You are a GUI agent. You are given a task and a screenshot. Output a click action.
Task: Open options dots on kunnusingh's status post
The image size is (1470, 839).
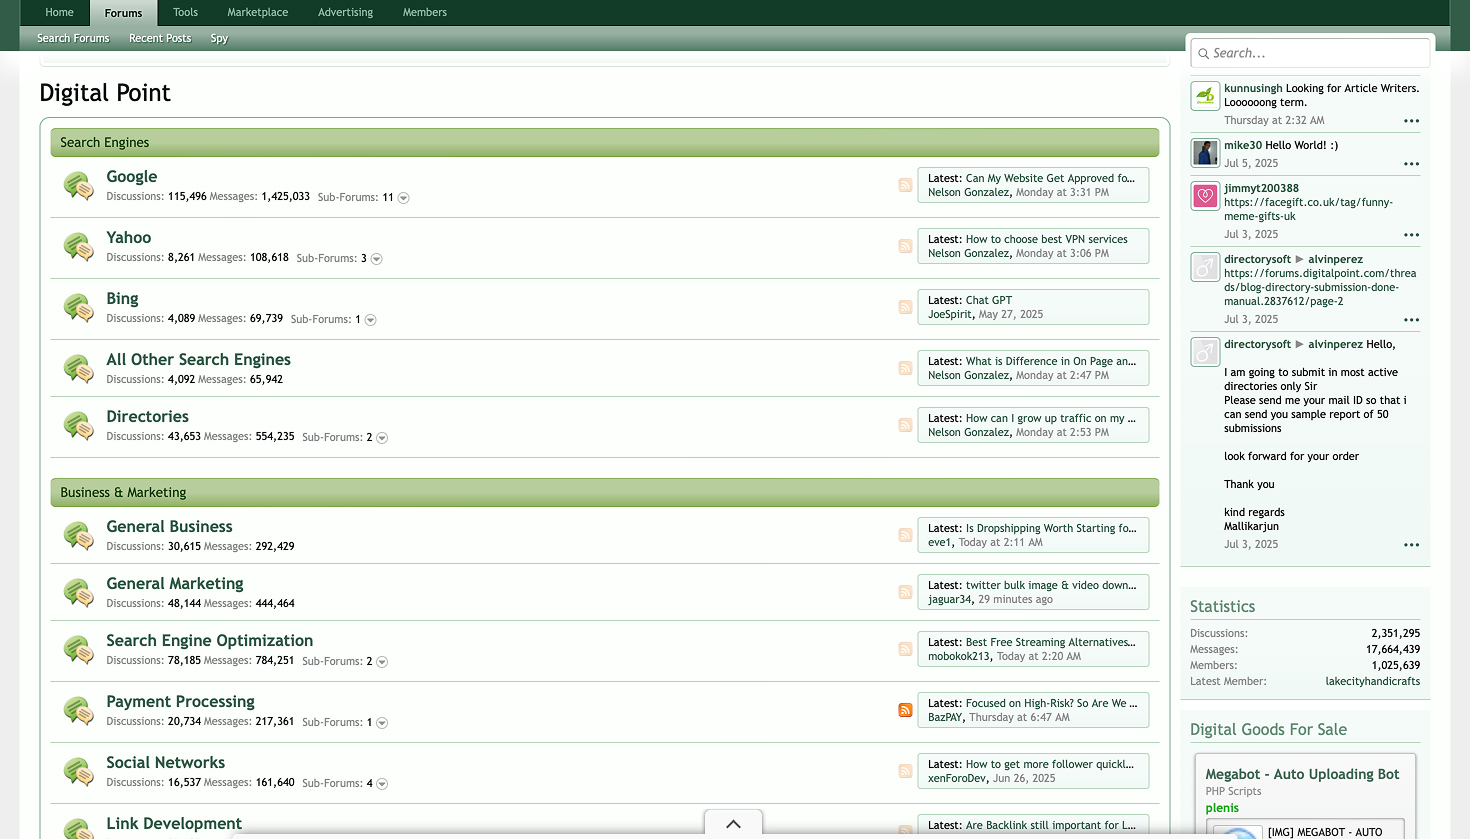1411,121
